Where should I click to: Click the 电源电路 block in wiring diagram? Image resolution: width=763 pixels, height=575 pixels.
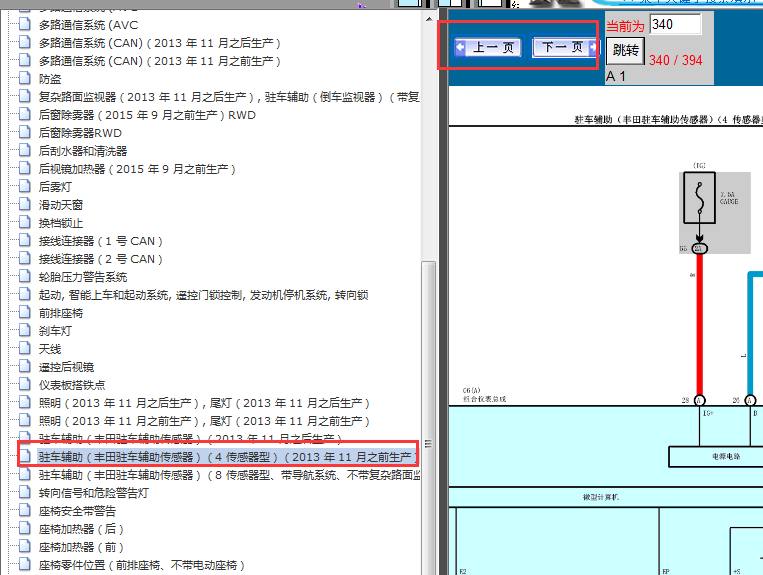click(x=716, y=457)
